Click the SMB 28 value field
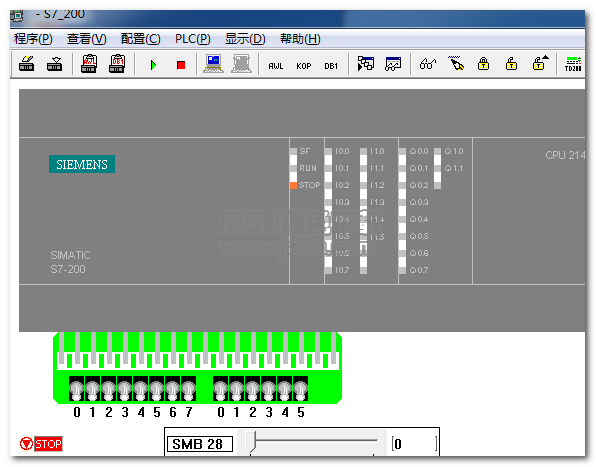 pyautogui.click(x=414, y=444)
